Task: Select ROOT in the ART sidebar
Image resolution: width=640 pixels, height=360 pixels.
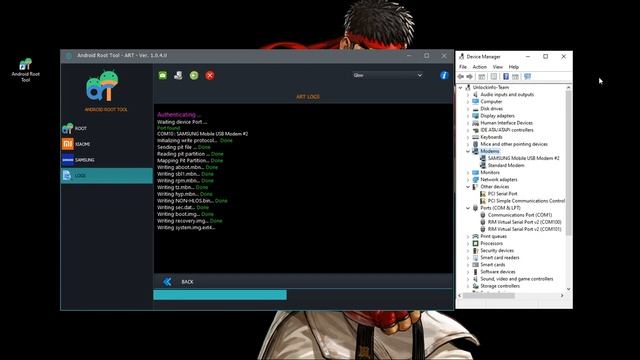Action: point(107,128)
